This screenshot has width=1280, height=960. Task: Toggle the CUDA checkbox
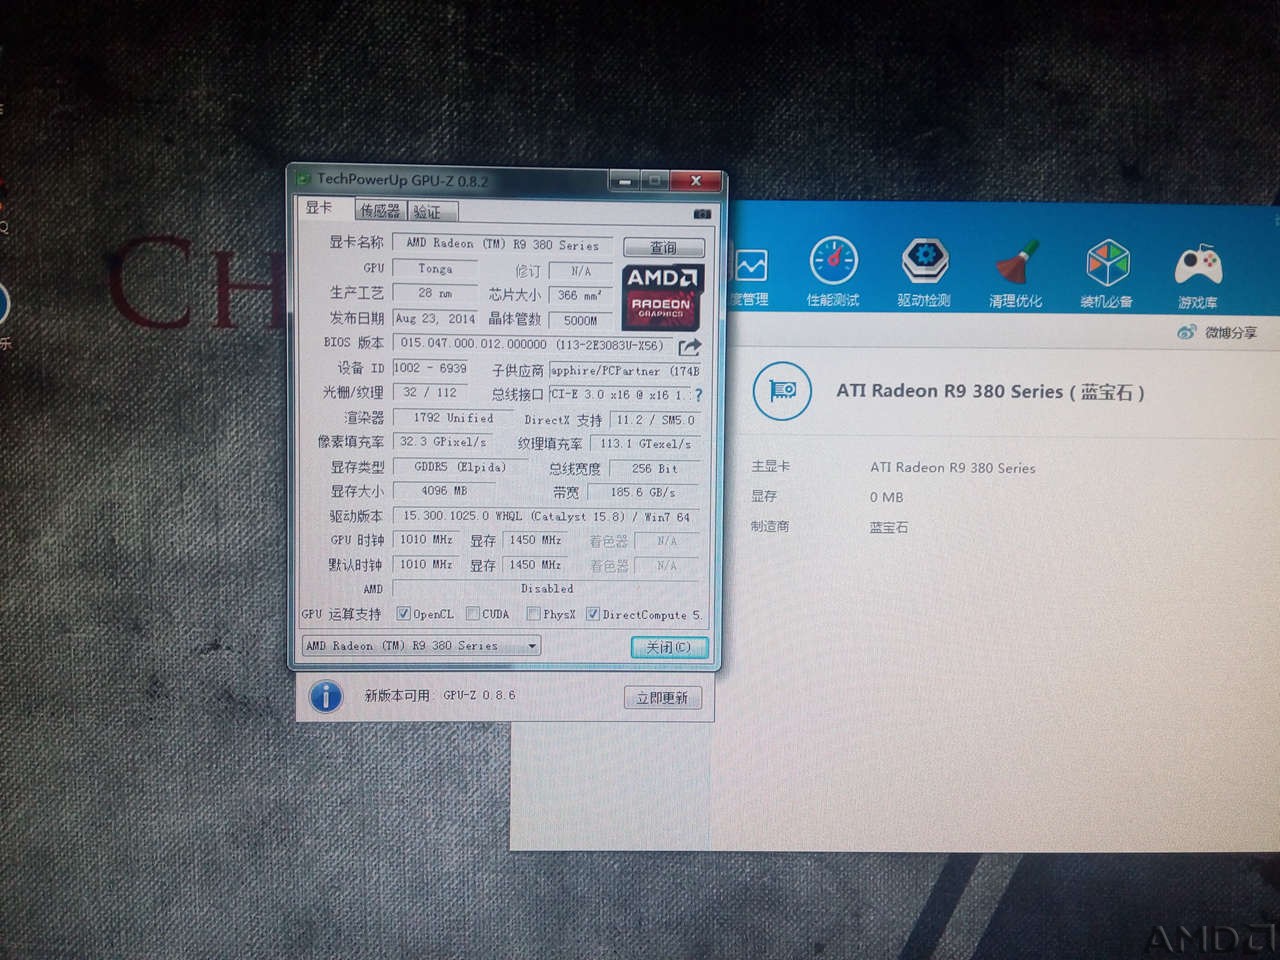click(472, 613)
